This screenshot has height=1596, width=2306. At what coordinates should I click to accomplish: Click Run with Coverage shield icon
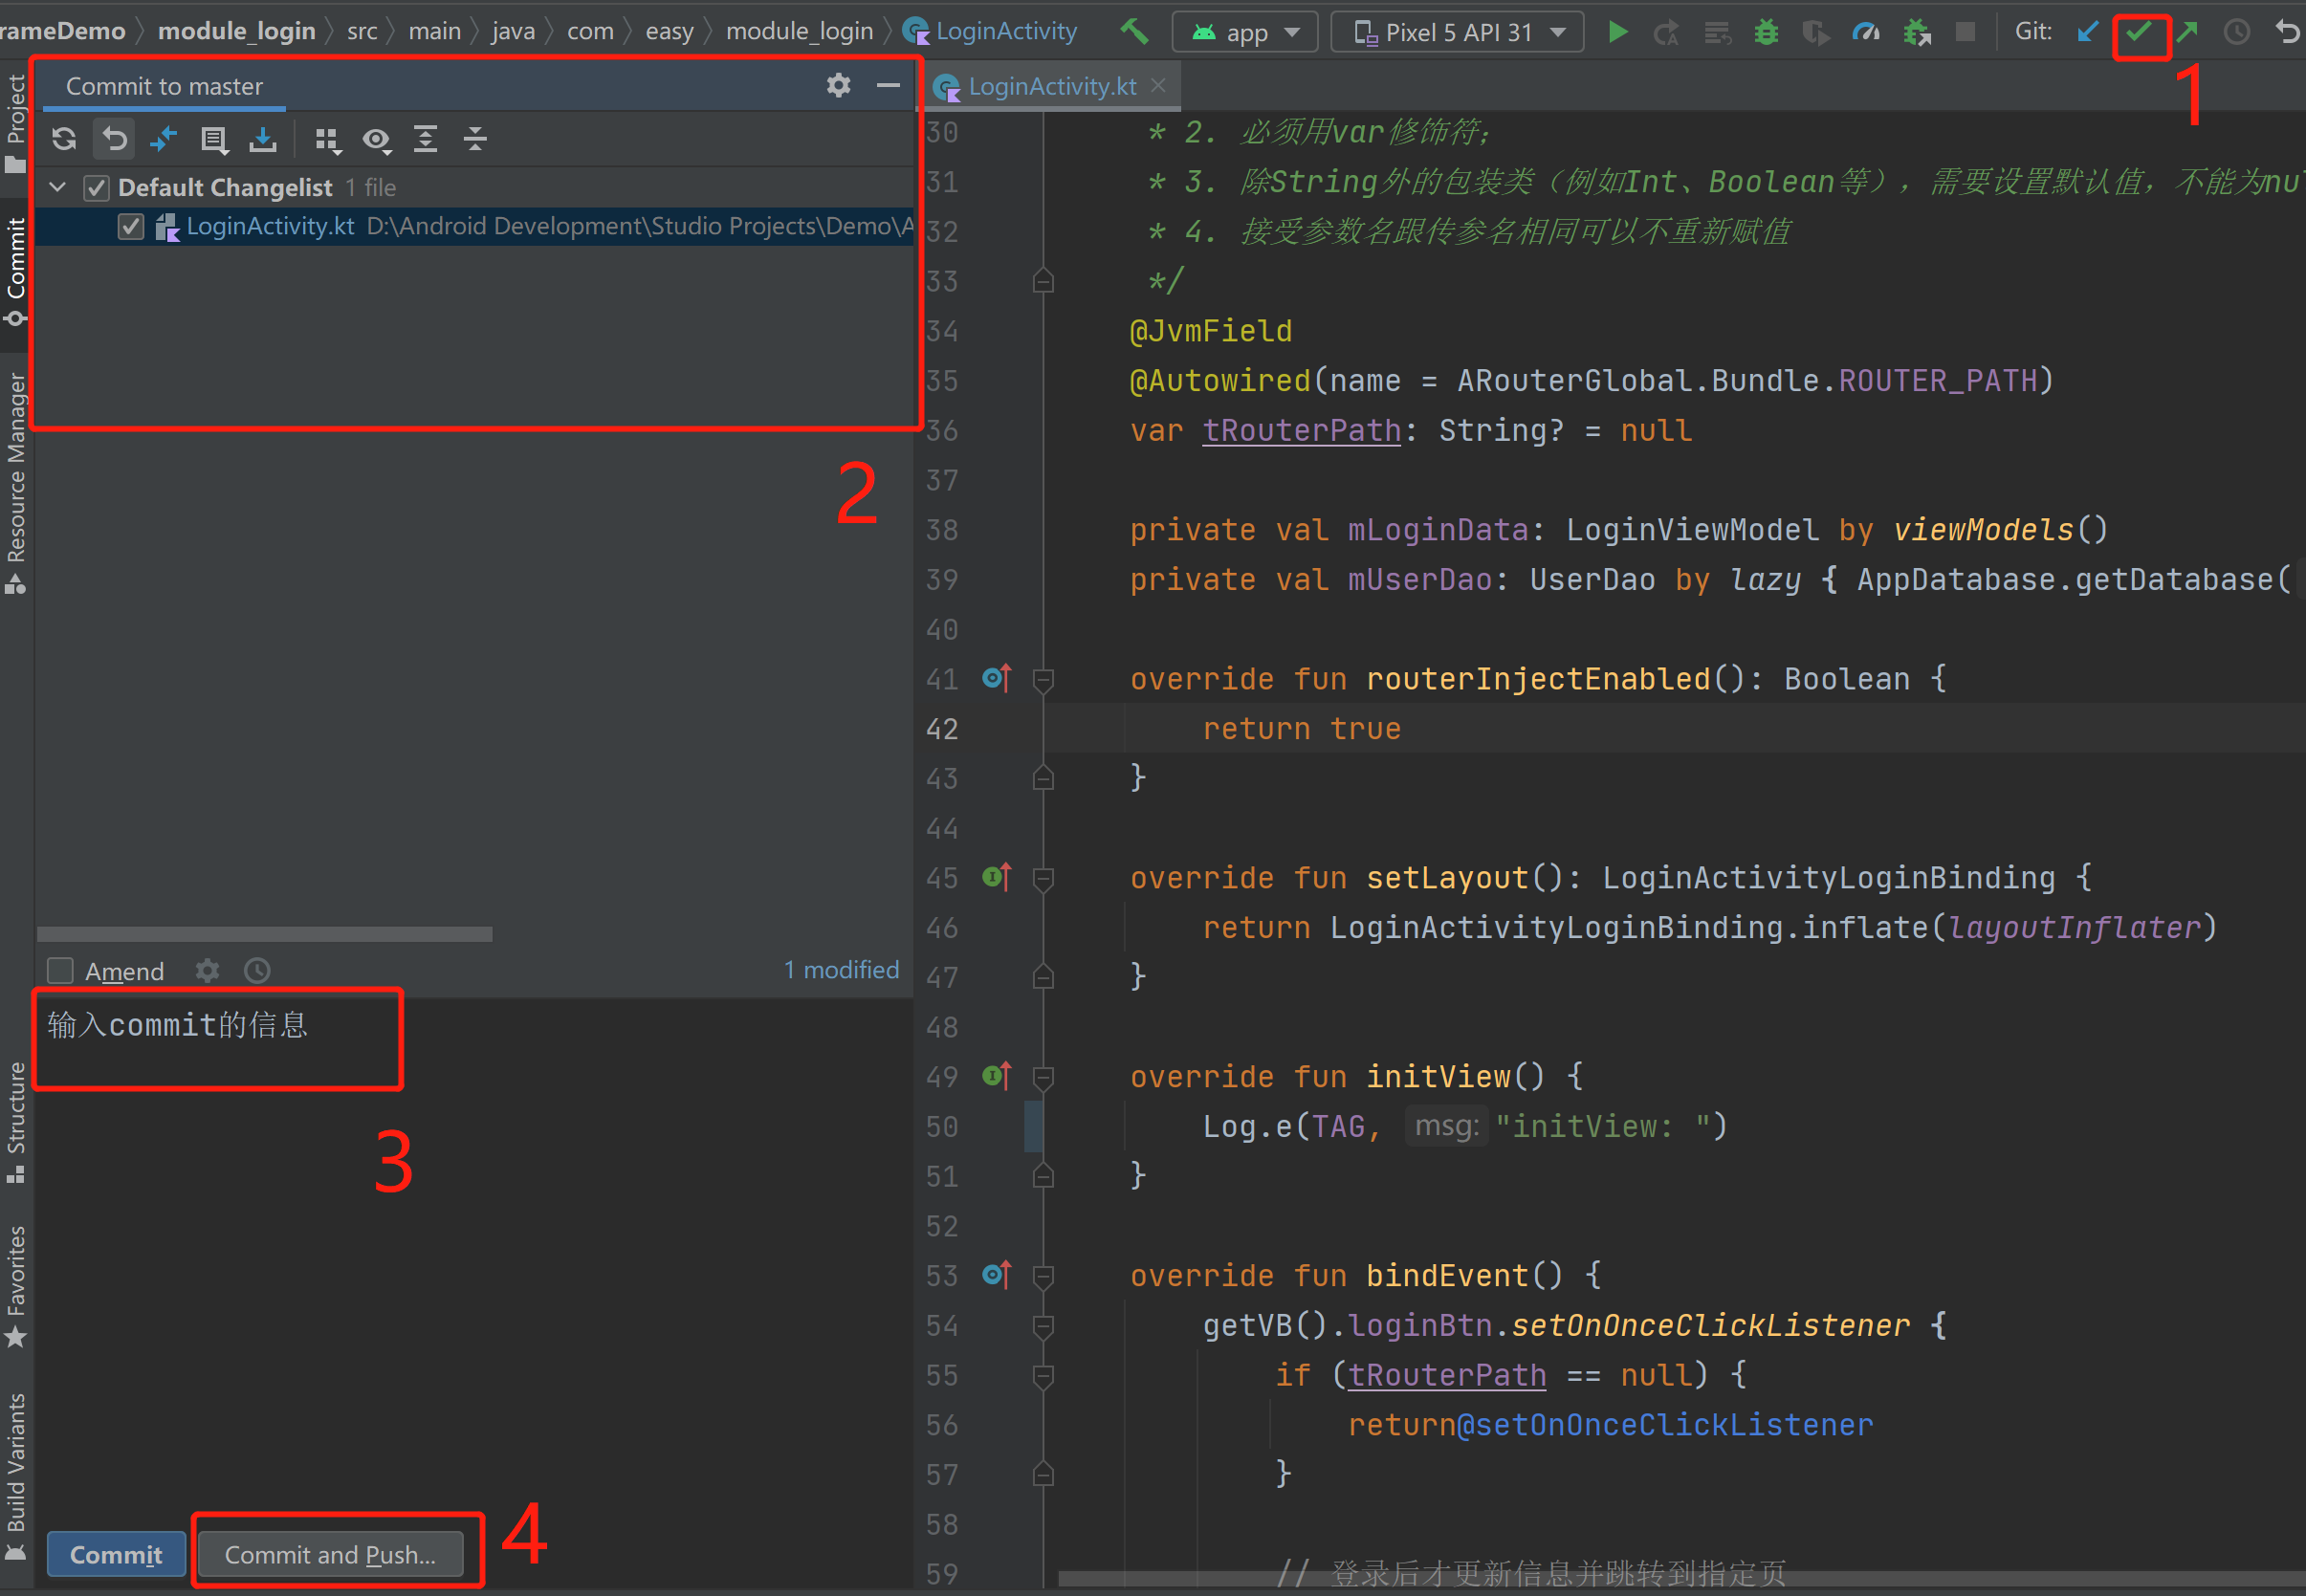(1816, 33)
